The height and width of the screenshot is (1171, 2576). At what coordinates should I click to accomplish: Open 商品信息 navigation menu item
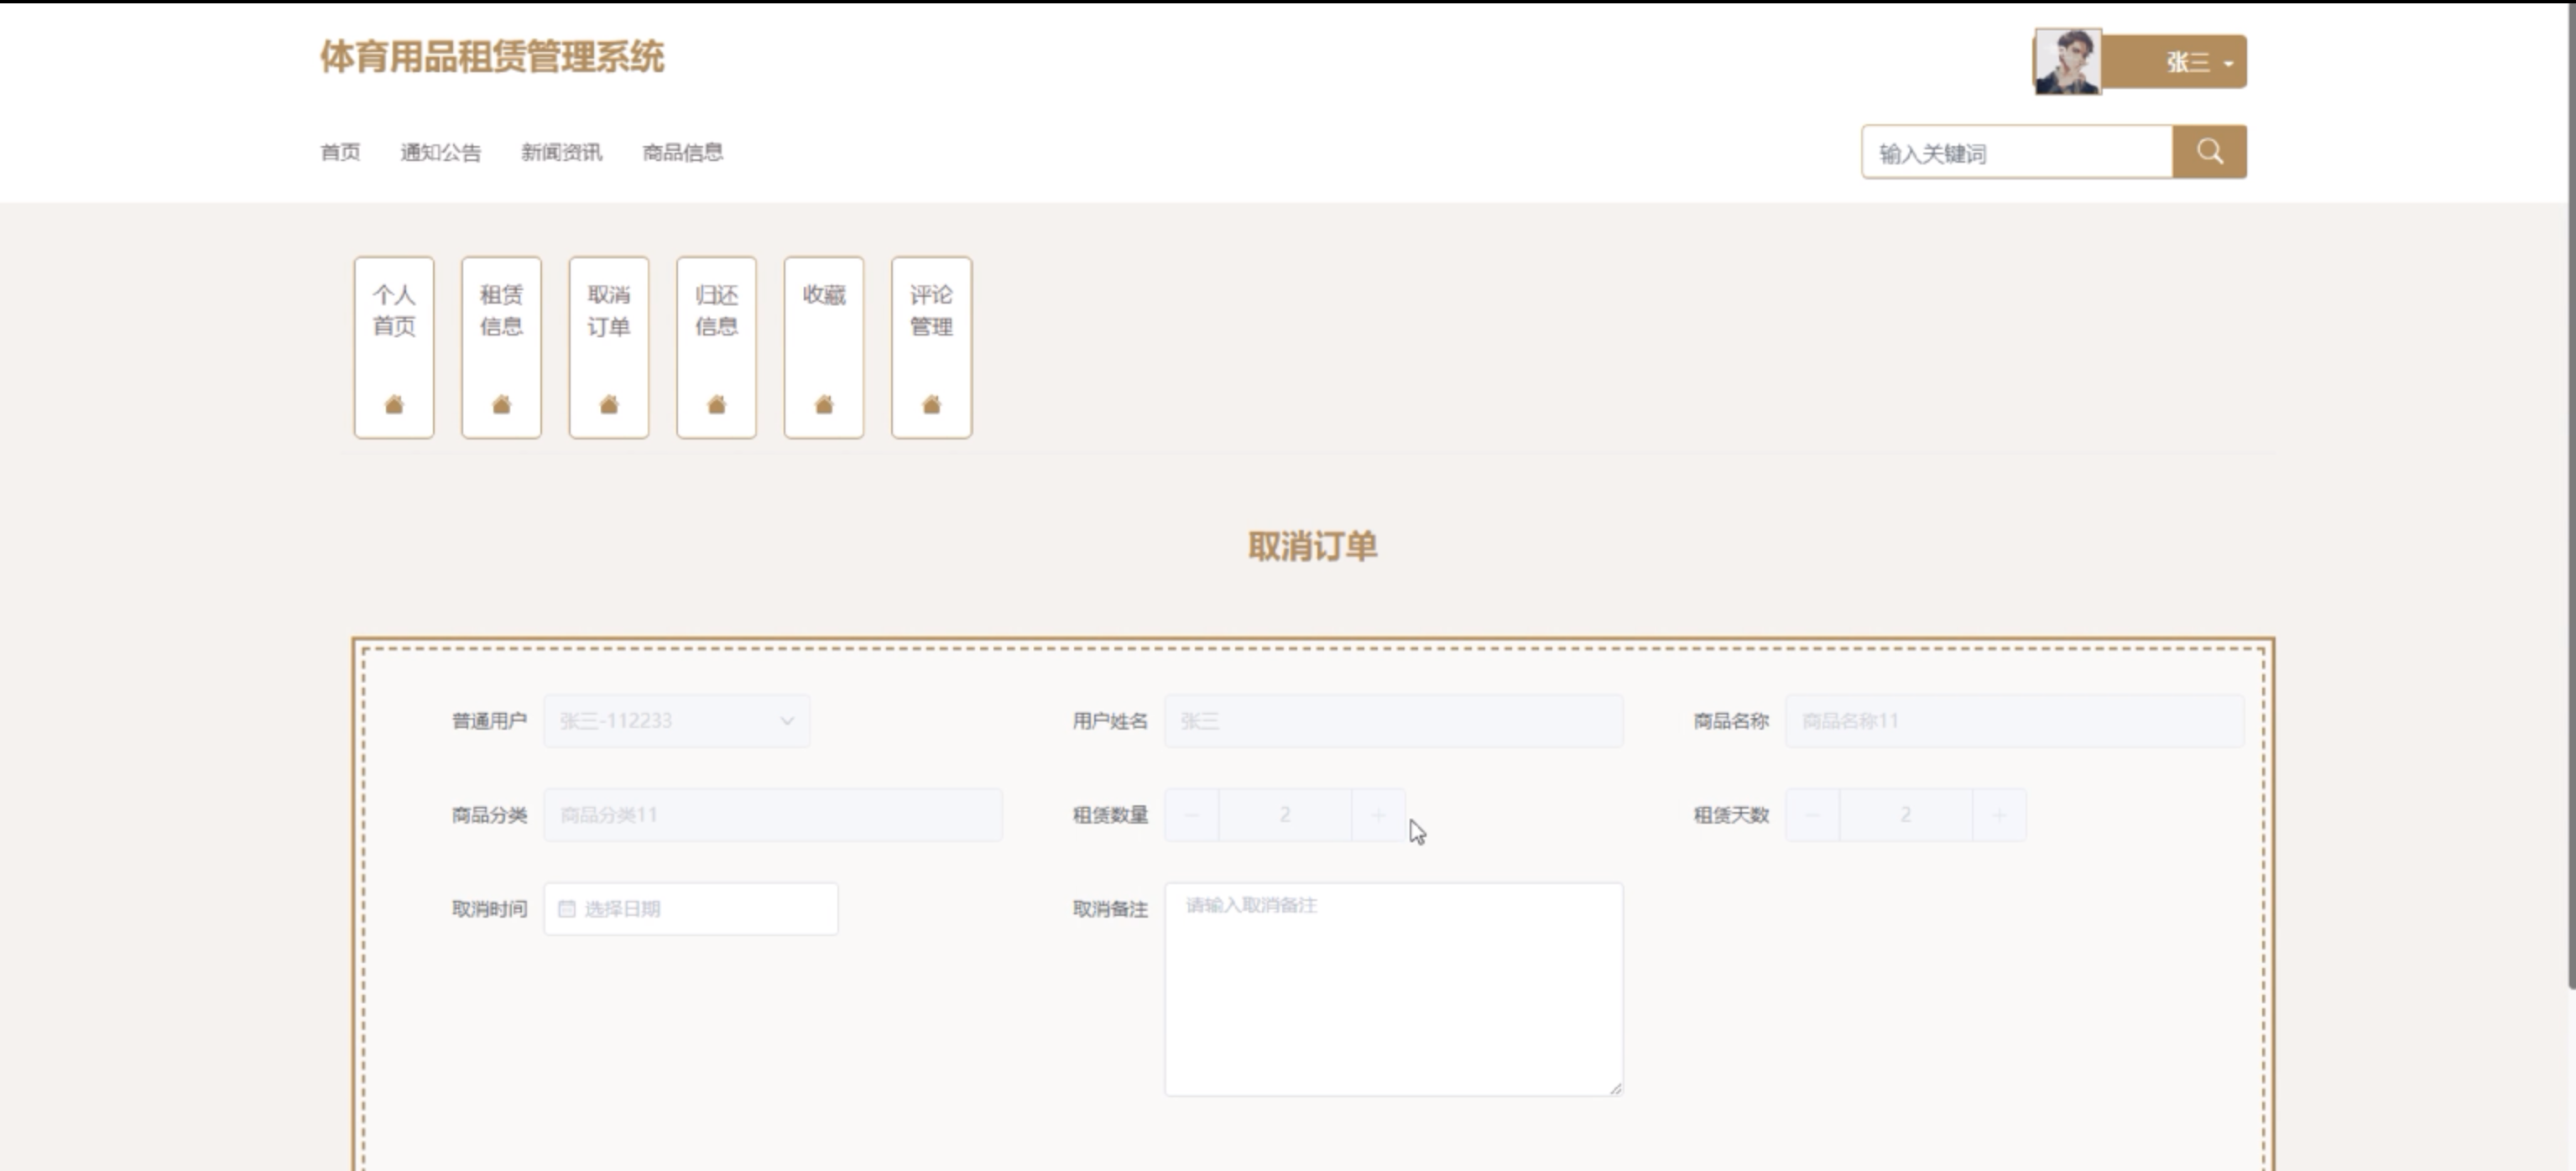[x=682, y=152]
